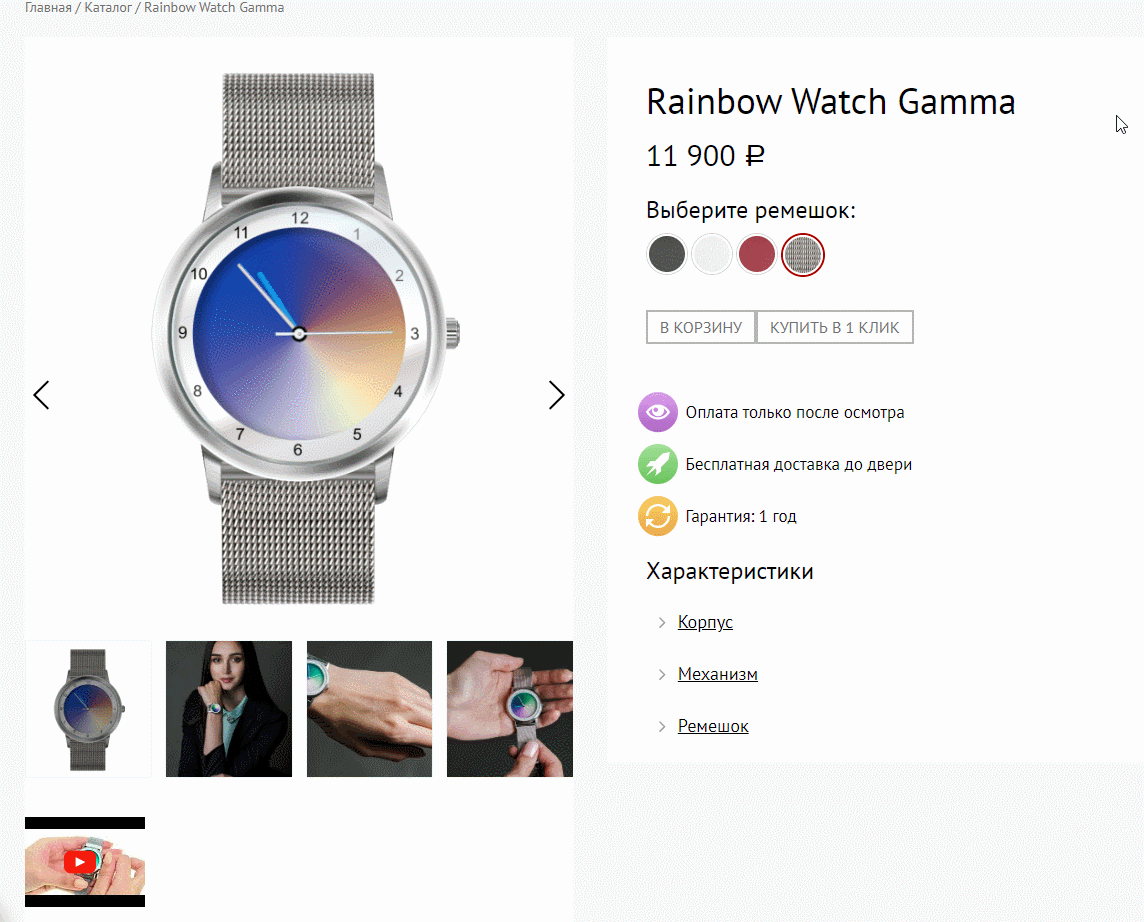Screen dimensions: 1144x922
Task: Select the metal mesh strap option
Action: point(803,255)
